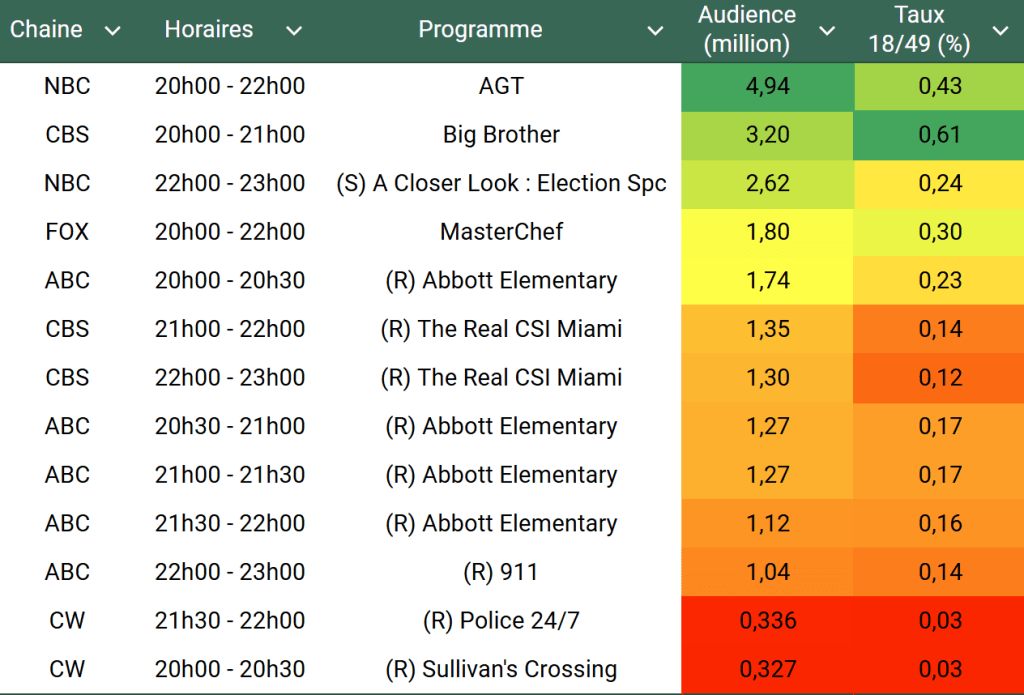Click the Programme header label

[480, 30]
